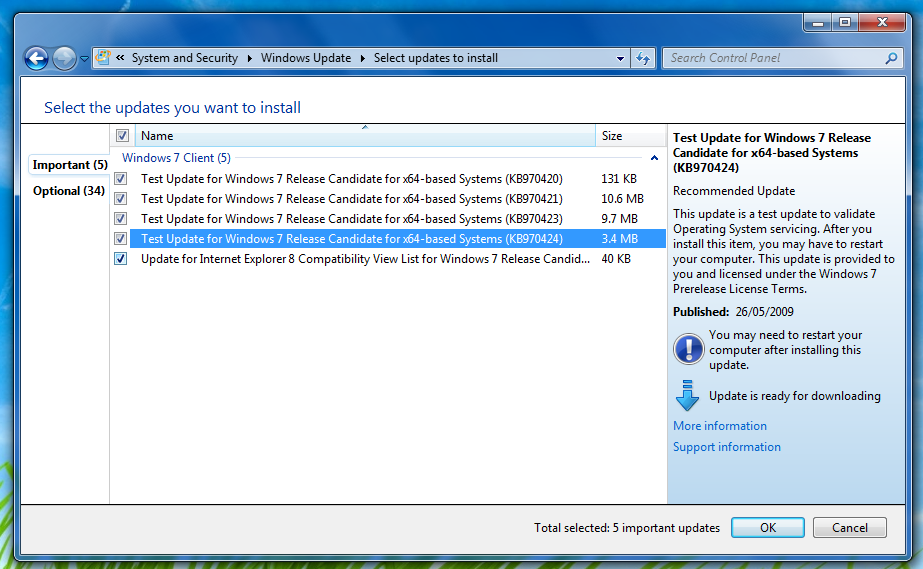The height and width of the screenshot is (569, 923).
Task: Sort the list by the Name column
Action: 365,135
